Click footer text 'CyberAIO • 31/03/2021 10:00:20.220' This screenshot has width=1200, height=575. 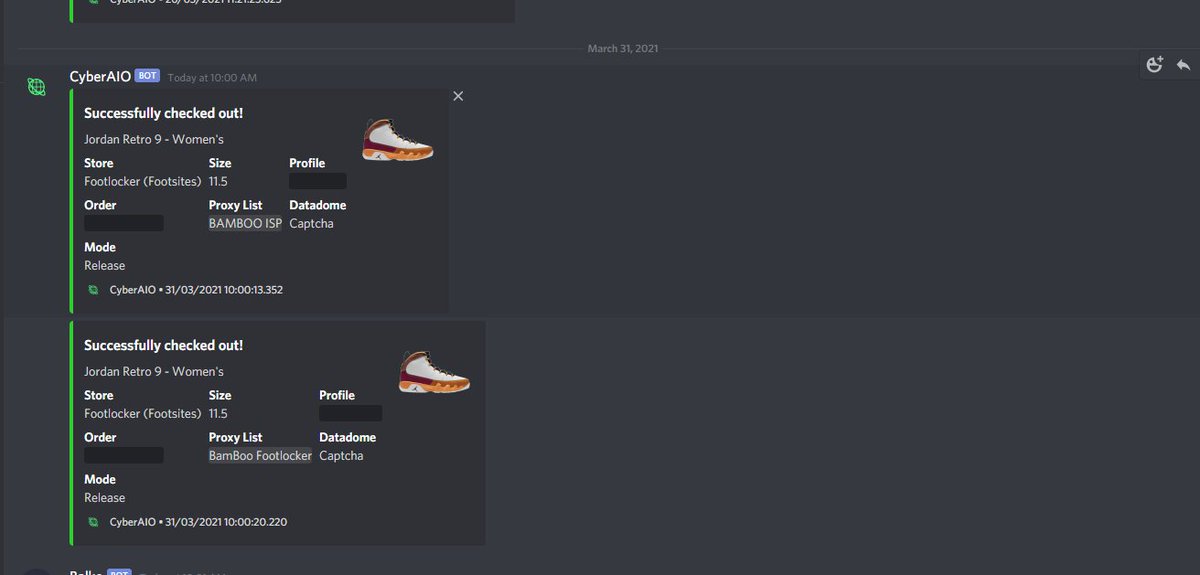(198, 522)
